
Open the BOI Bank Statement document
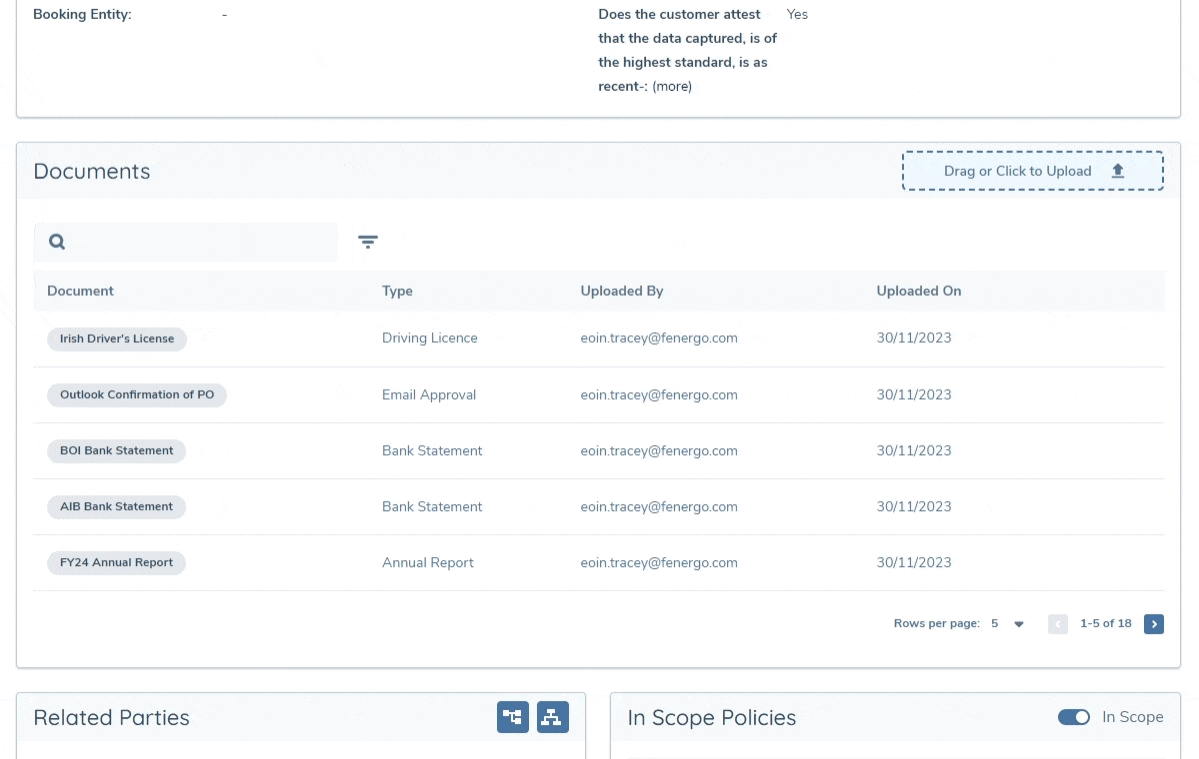116,451
